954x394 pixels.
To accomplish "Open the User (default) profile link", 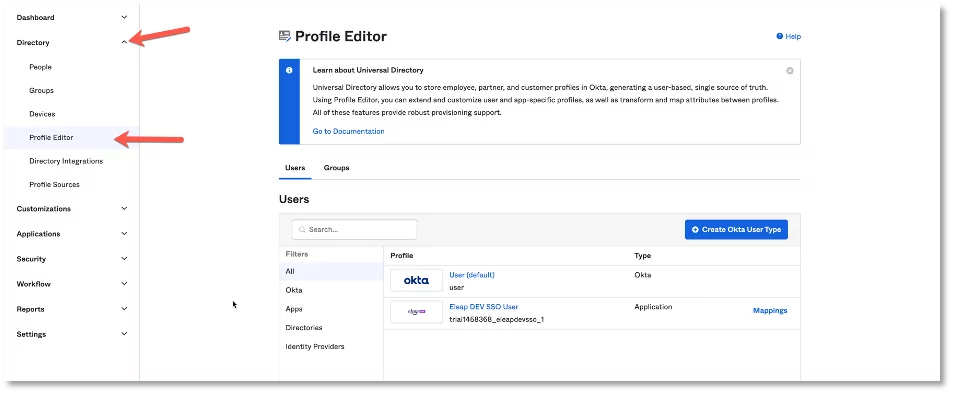I will point(472,275).
